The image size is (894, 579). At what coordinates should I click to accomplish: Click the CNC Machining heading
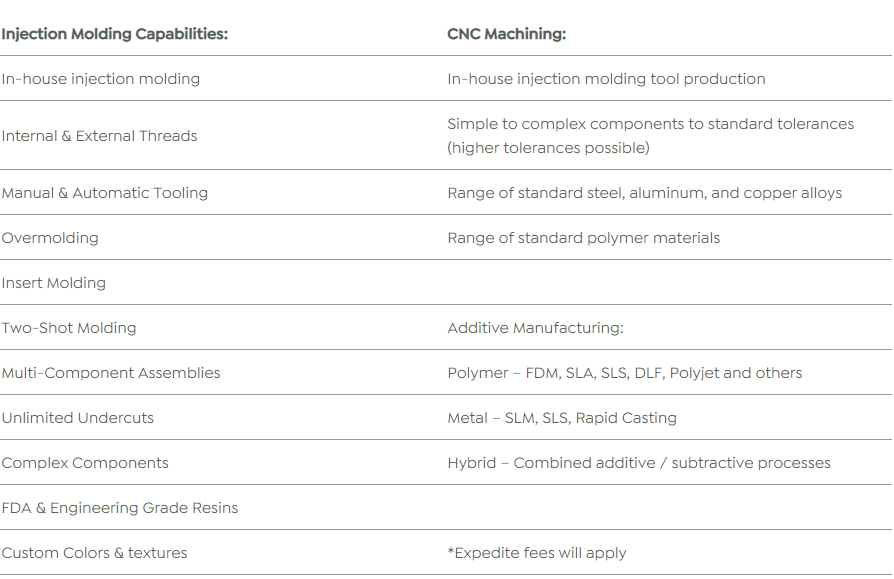[506, 34]
